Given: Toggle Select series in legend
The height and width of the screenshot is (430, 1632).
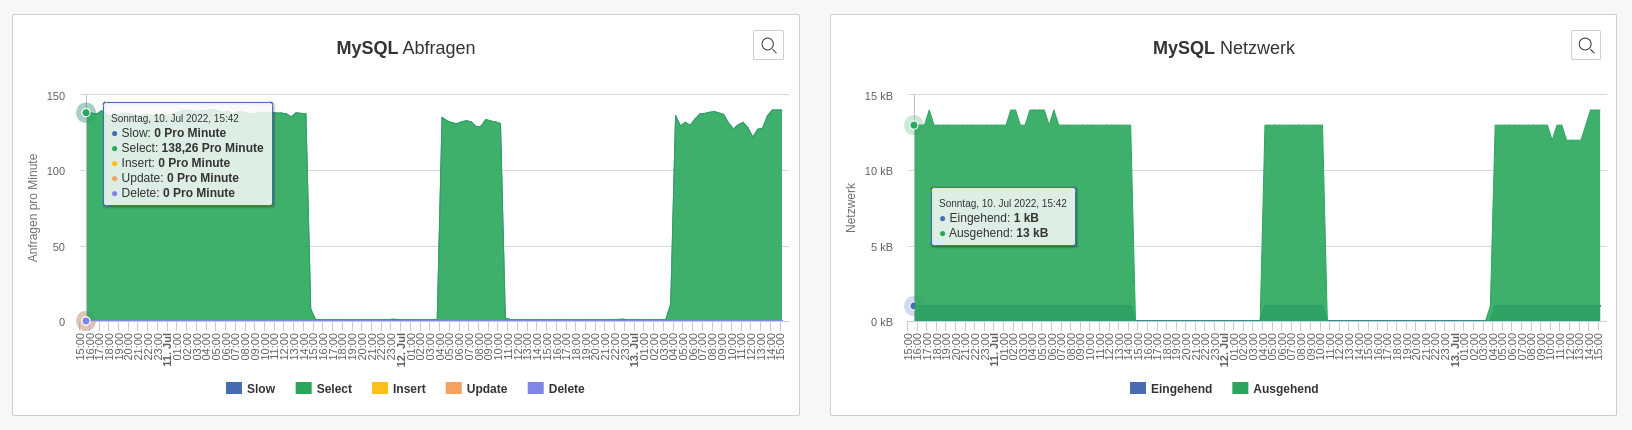Looking at the screenshot, I should (323, 389).
